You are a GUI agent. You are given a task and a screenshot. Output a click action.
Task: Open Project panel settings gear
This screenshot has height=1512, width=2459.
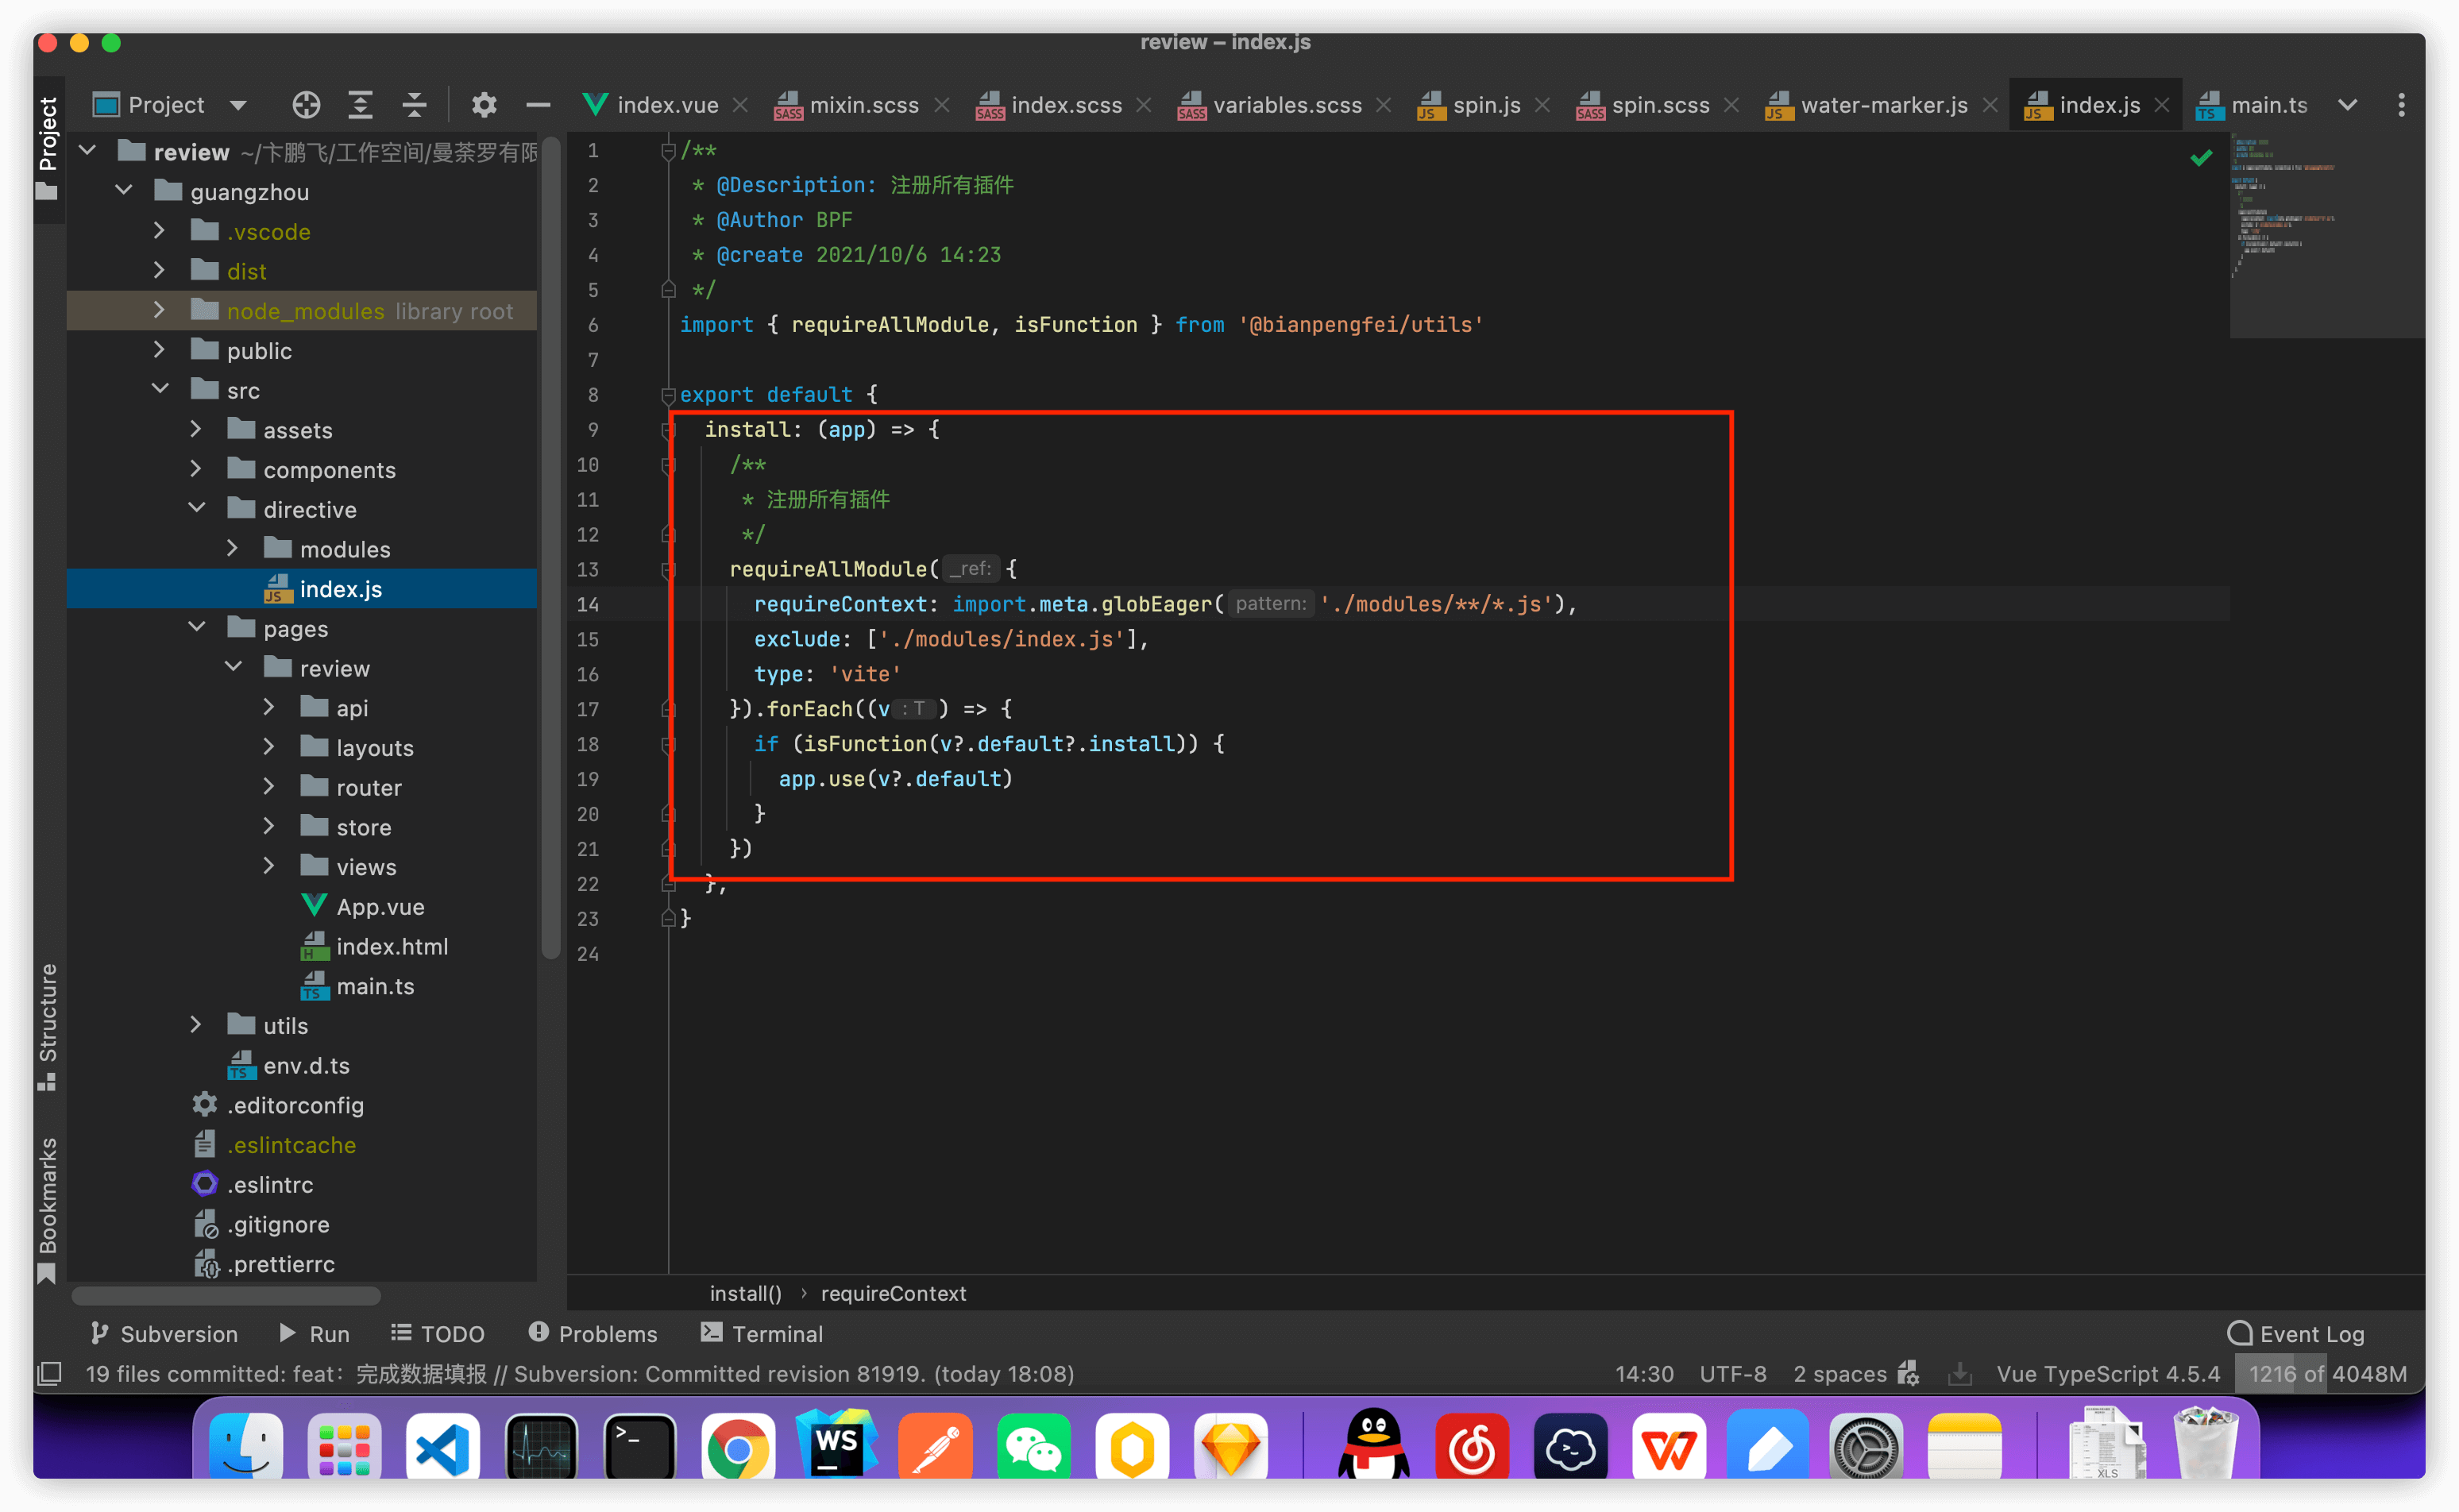(484, 105)
